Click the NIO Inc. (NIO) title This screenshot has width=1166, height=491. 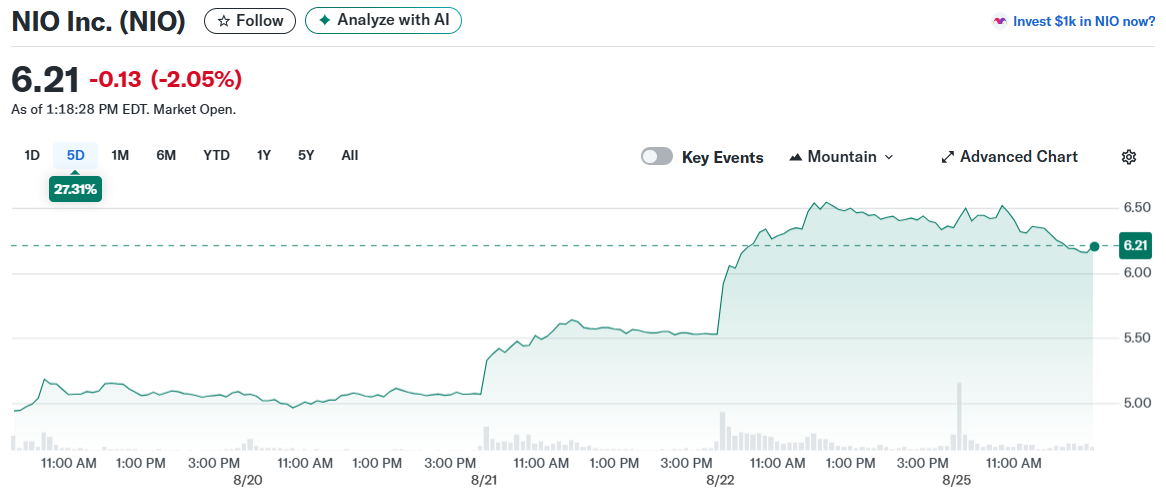[x=98, y=21]
